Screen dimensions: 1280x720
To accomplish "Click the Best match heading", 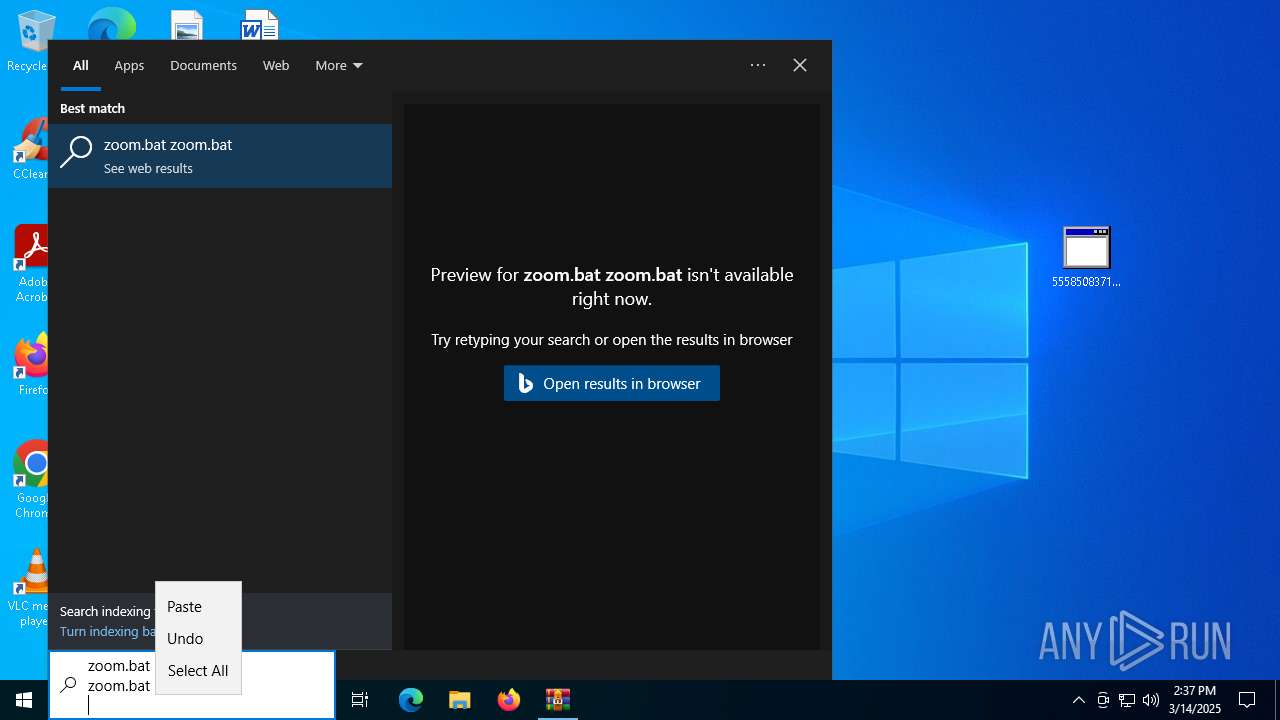I will coord(92,108).
